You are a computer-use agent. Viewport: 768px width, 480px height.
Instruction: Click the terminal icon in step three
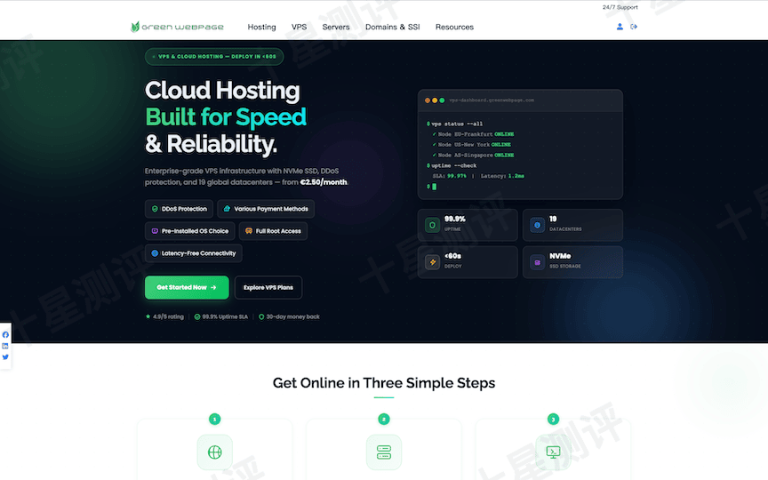553,452
